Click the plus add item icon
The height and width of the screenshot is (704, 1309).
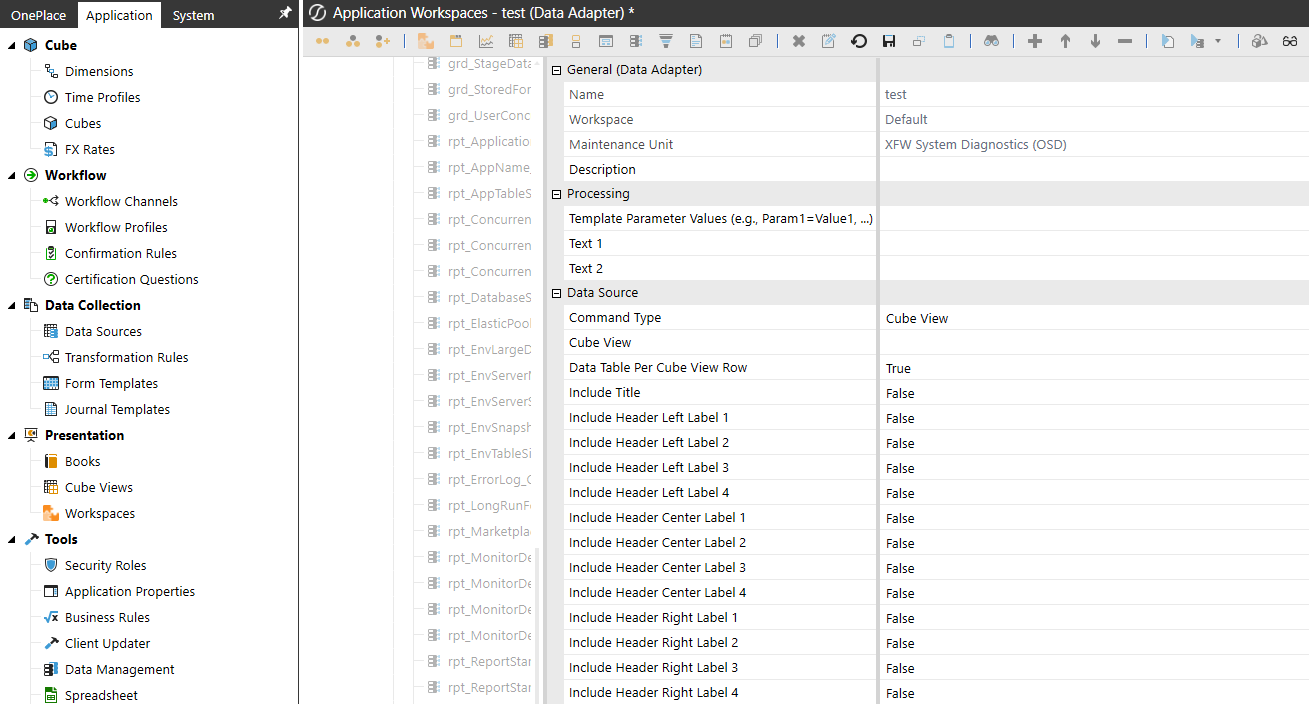1035,41
